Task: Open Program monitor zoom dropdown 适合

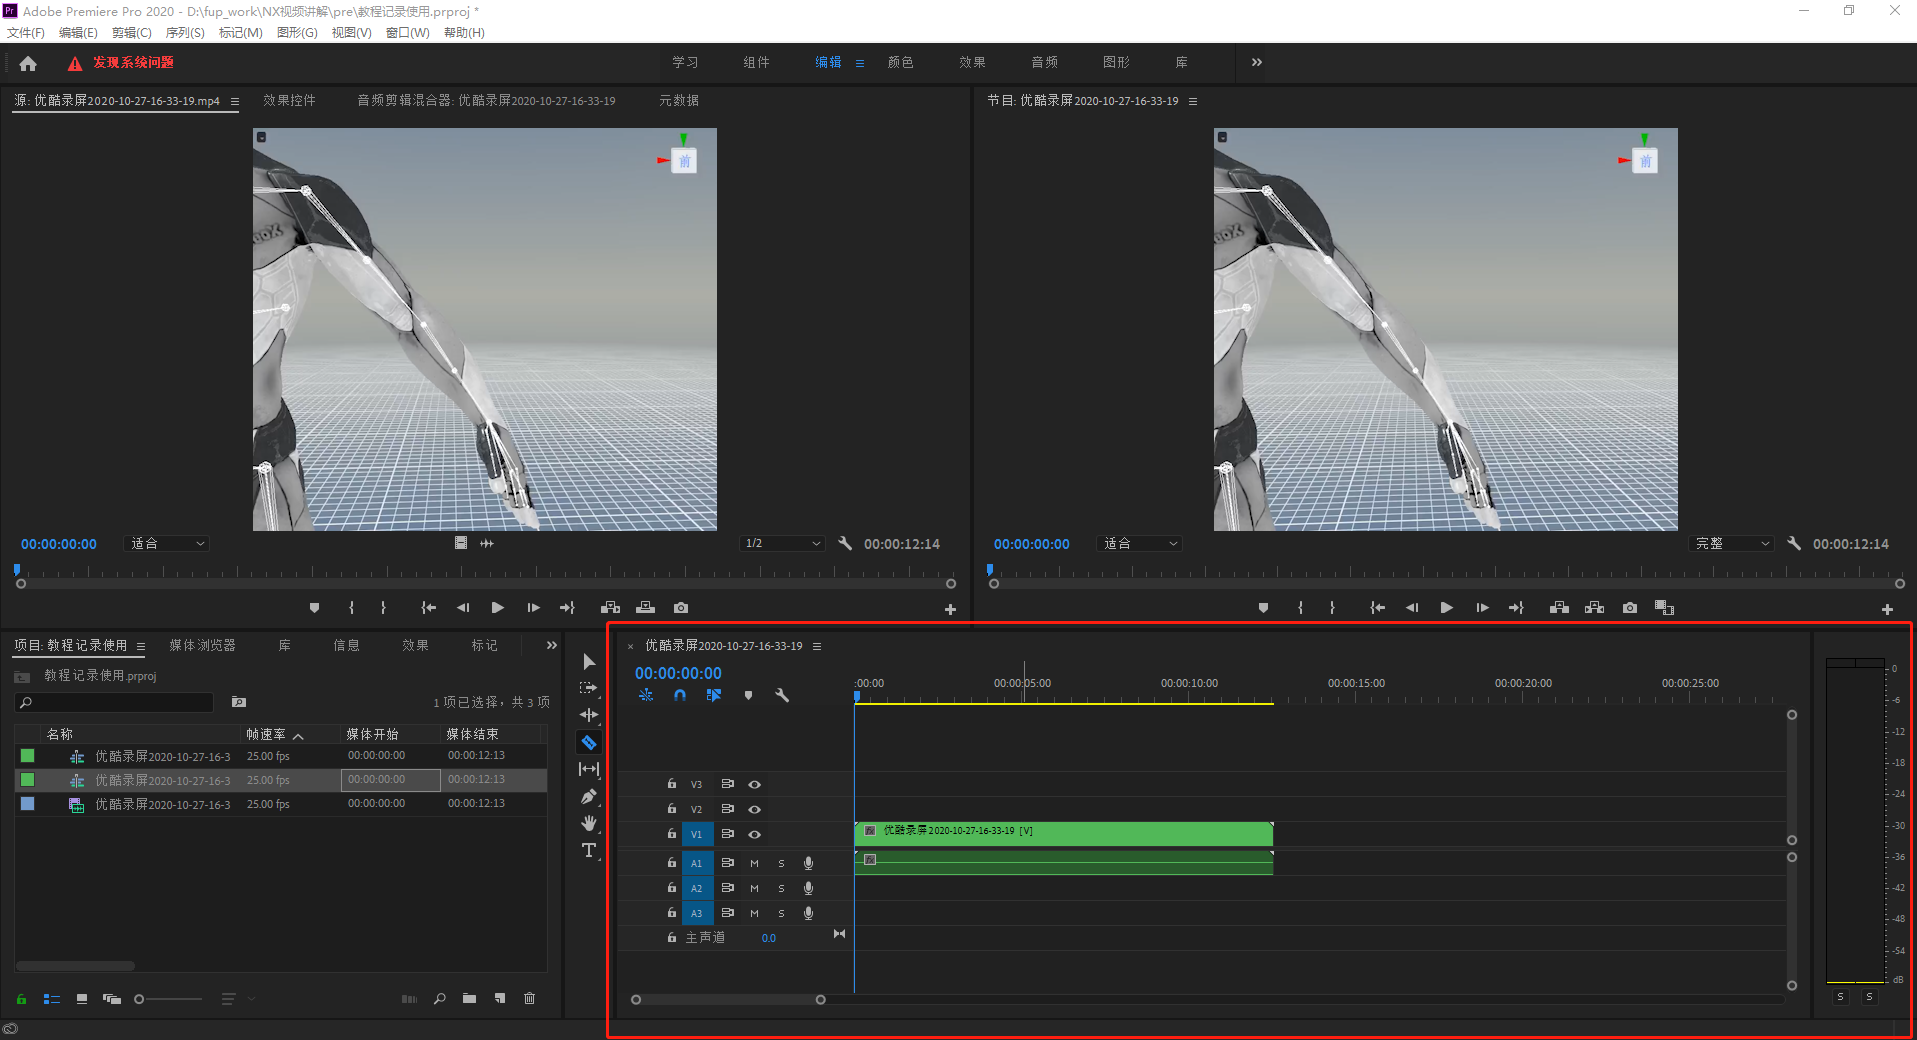Action: point(1140,543)
